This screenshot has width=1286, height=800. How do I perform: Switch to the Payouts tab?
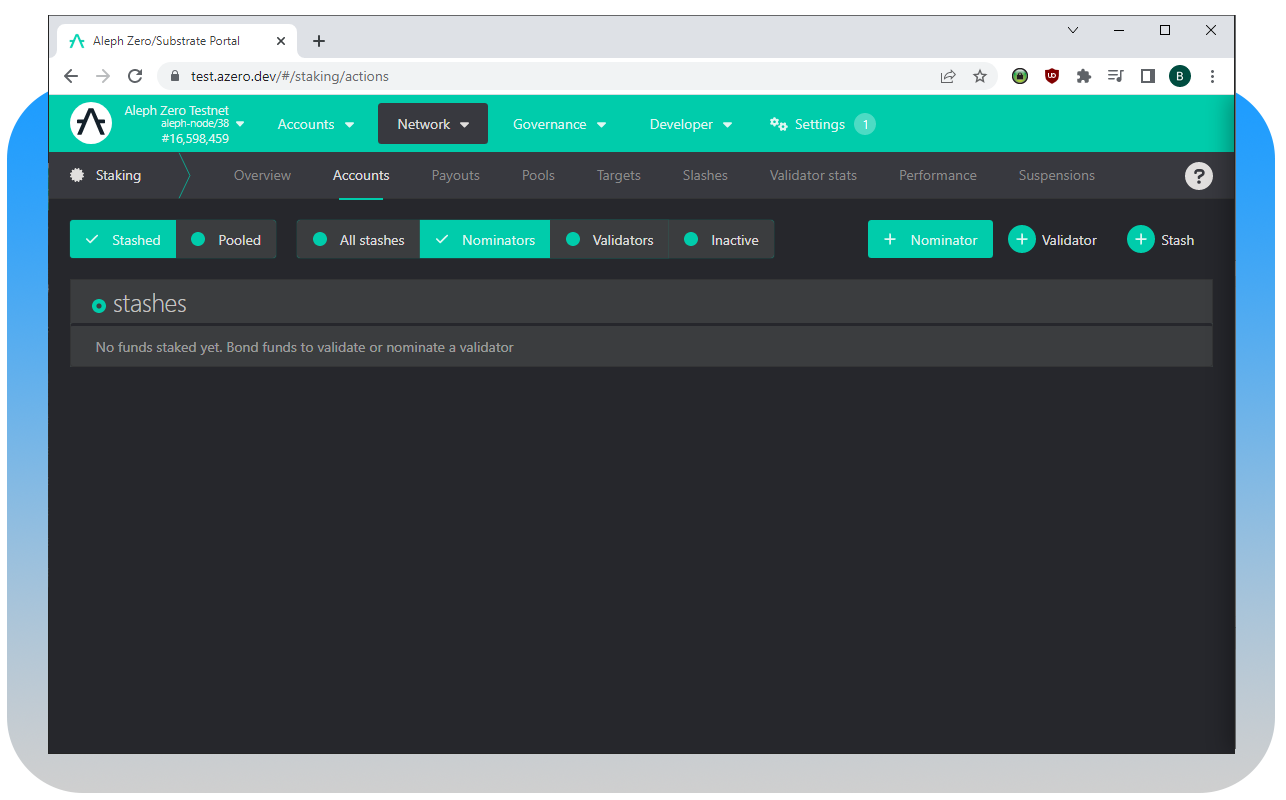point(456,175)
